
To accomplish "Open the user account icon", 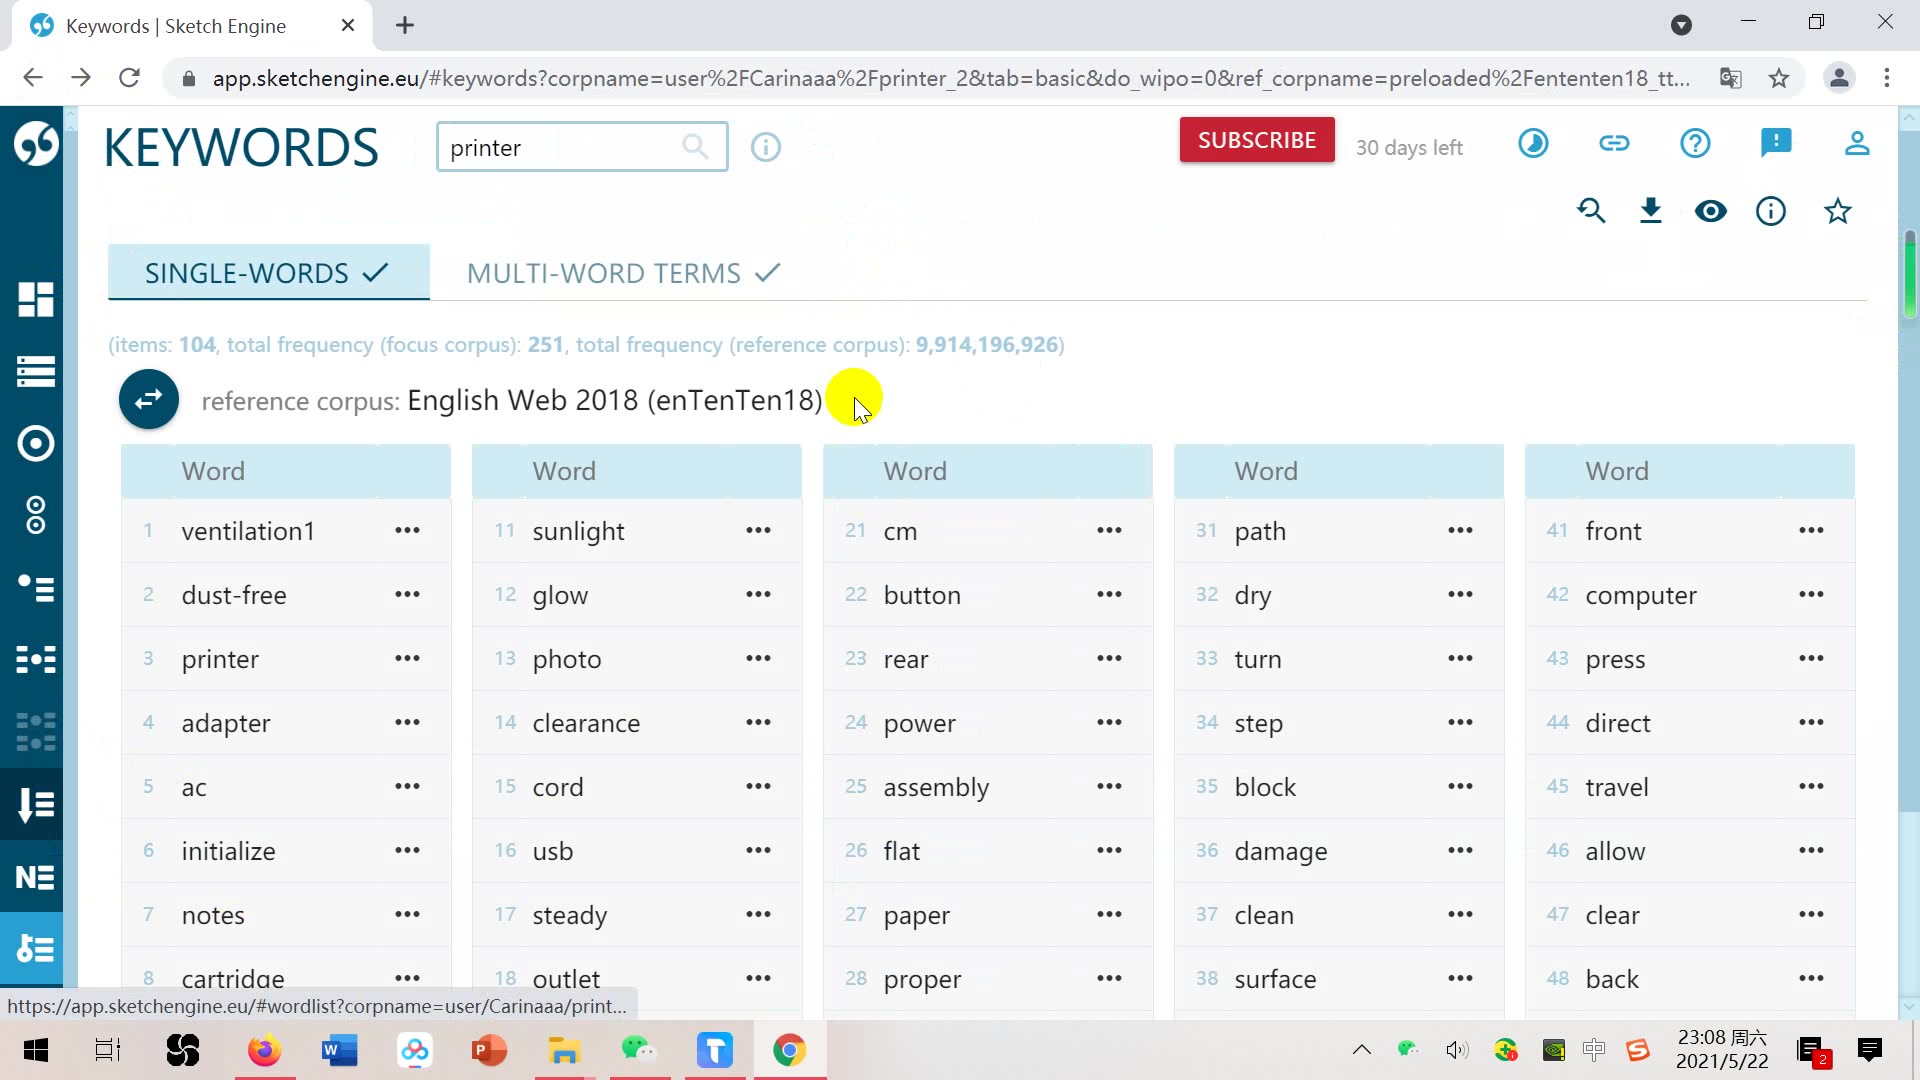I will click(1856, 143).
